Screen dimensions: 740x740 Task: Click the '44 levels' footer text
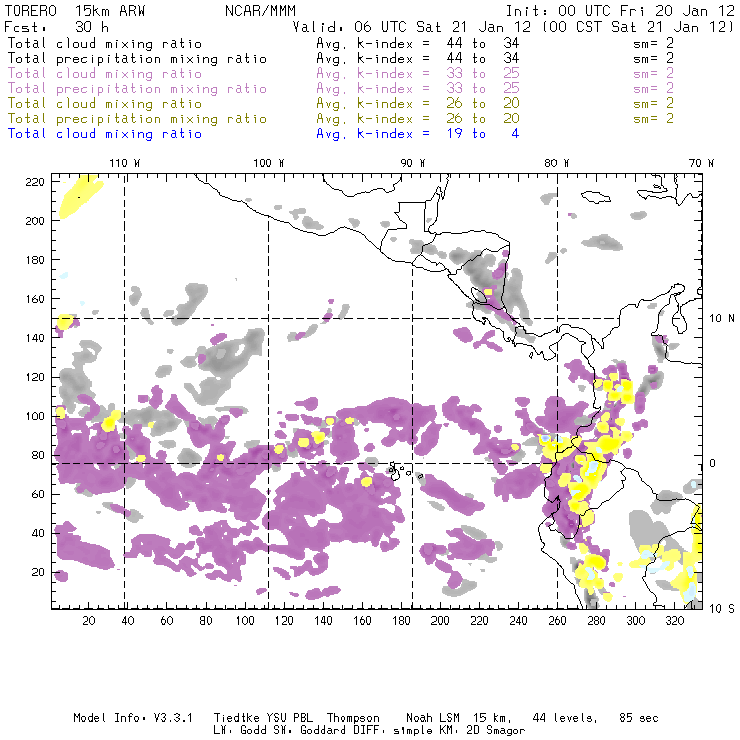point(565,718)
